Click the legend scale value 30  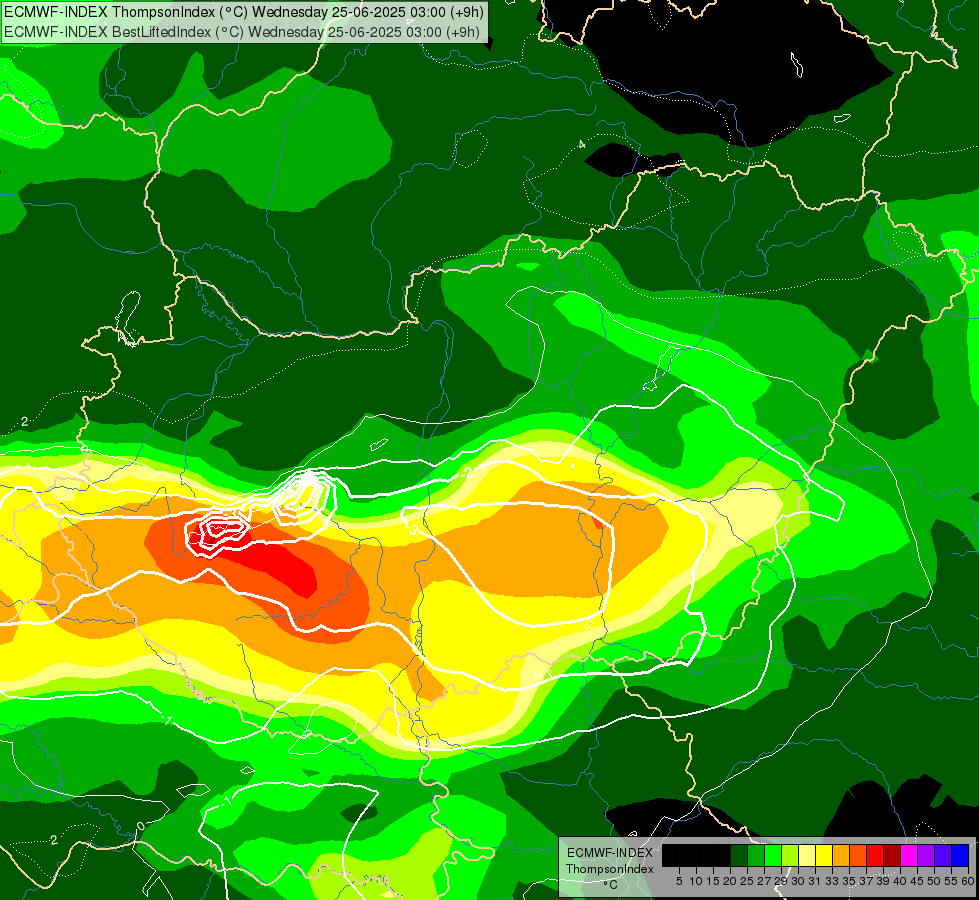[799, 881]
